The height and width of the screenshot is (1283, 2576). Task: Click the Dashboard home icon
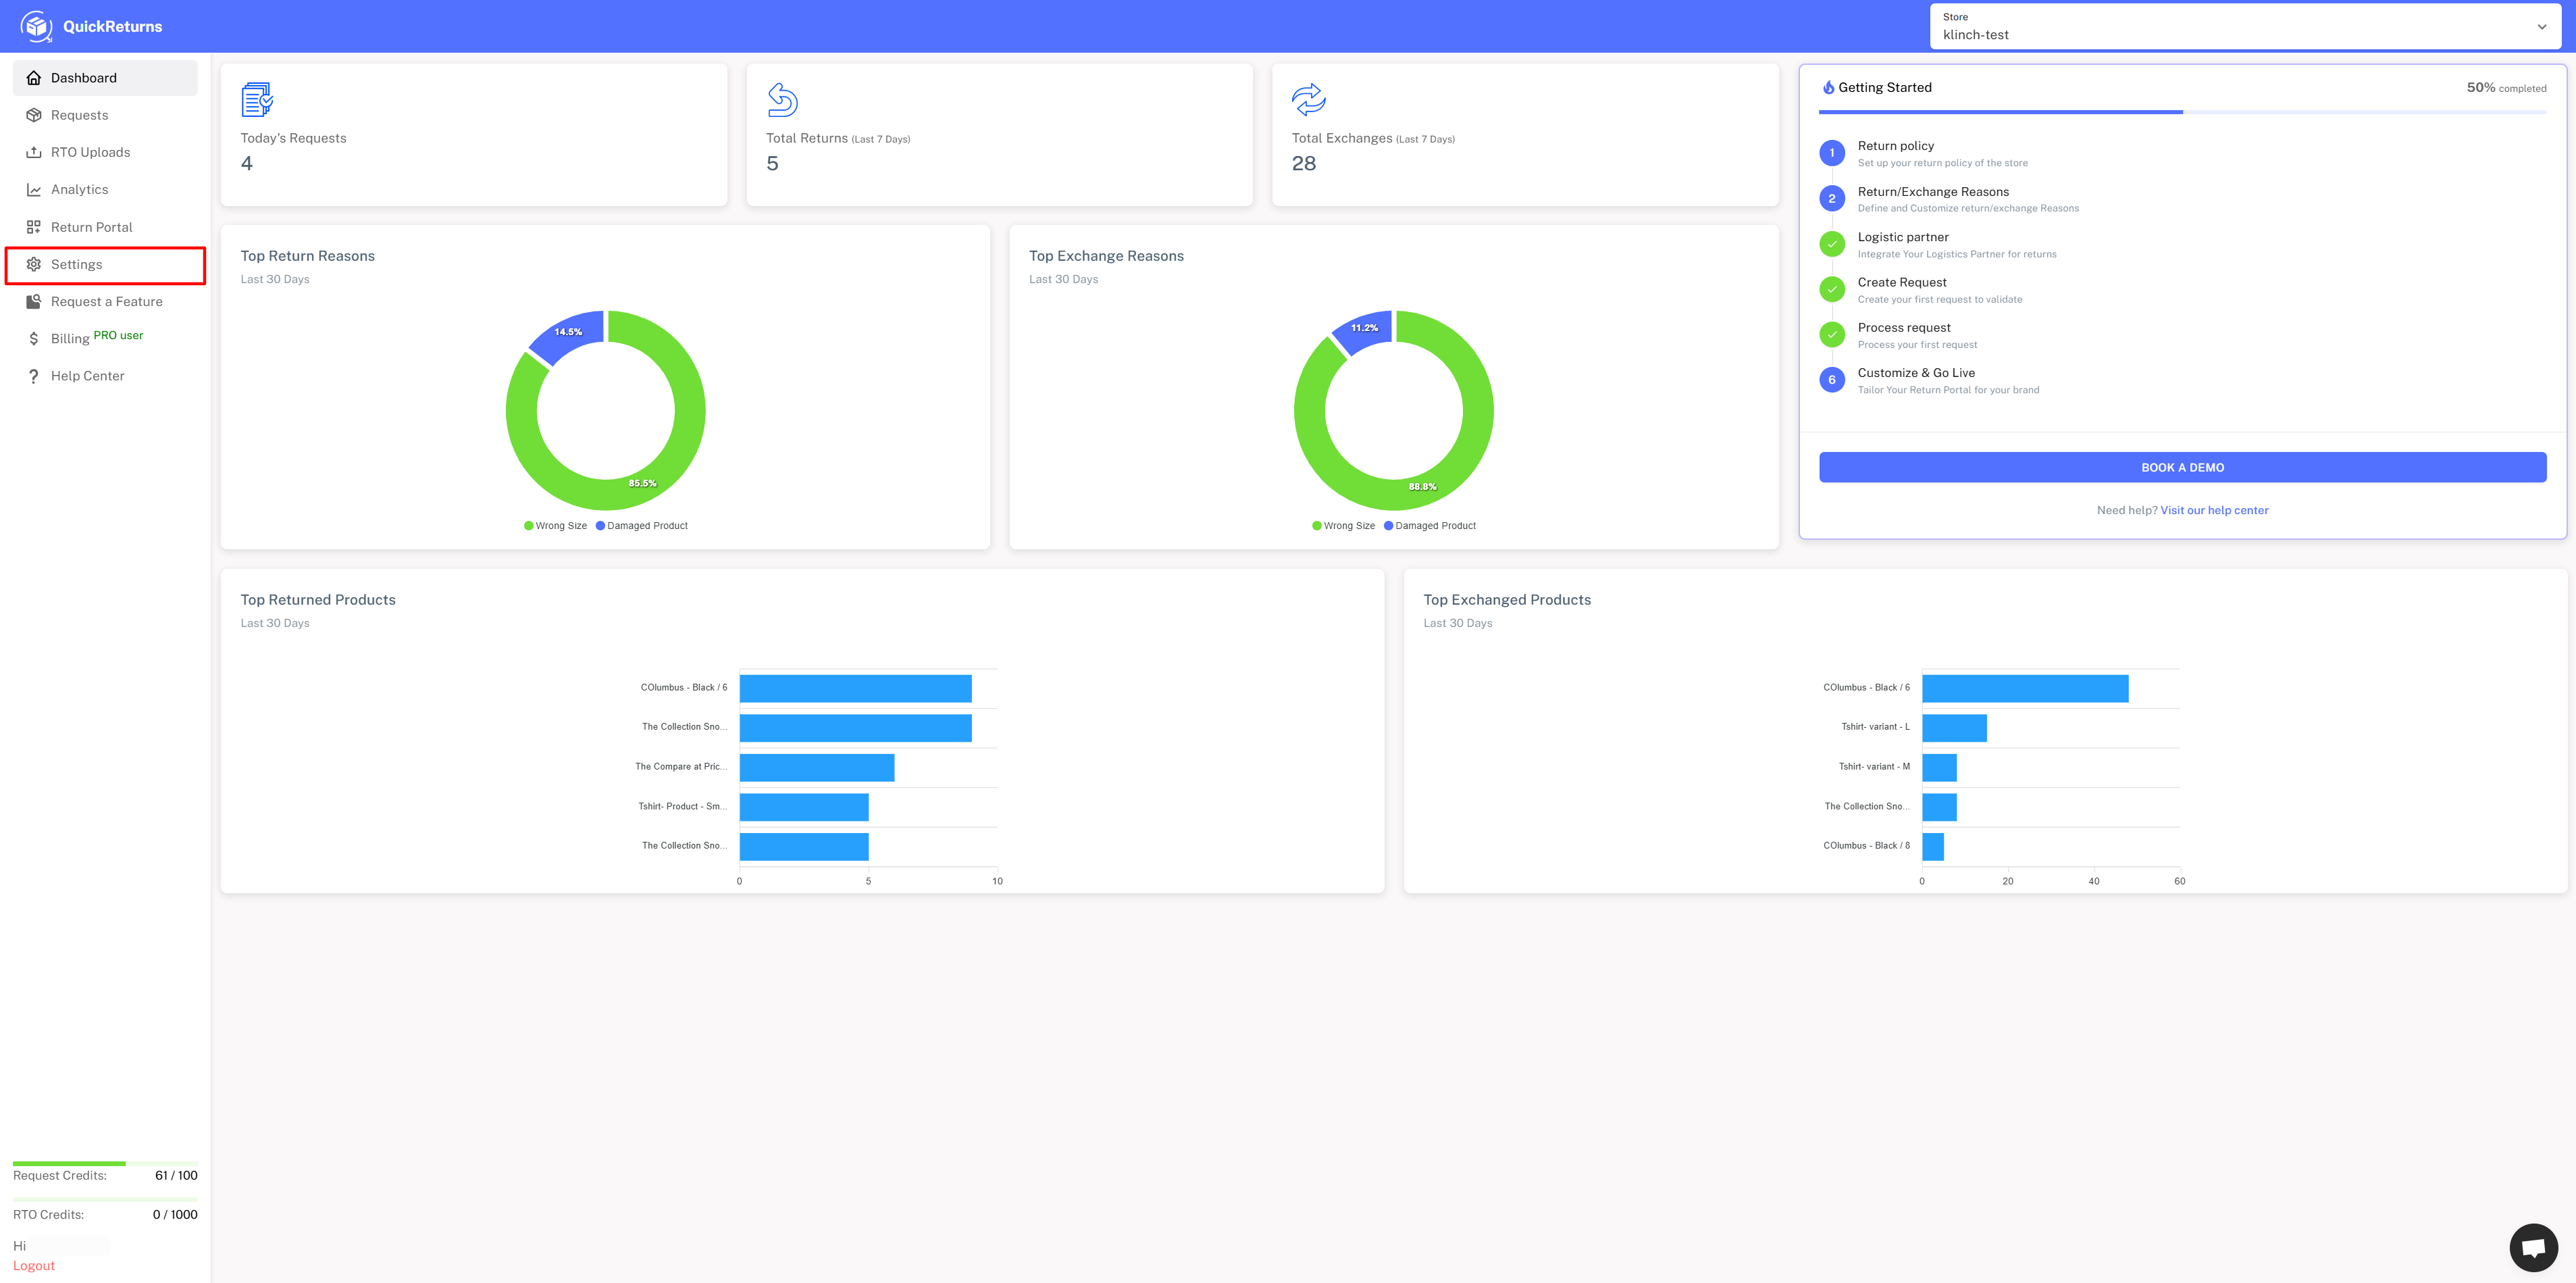point(34,78)
